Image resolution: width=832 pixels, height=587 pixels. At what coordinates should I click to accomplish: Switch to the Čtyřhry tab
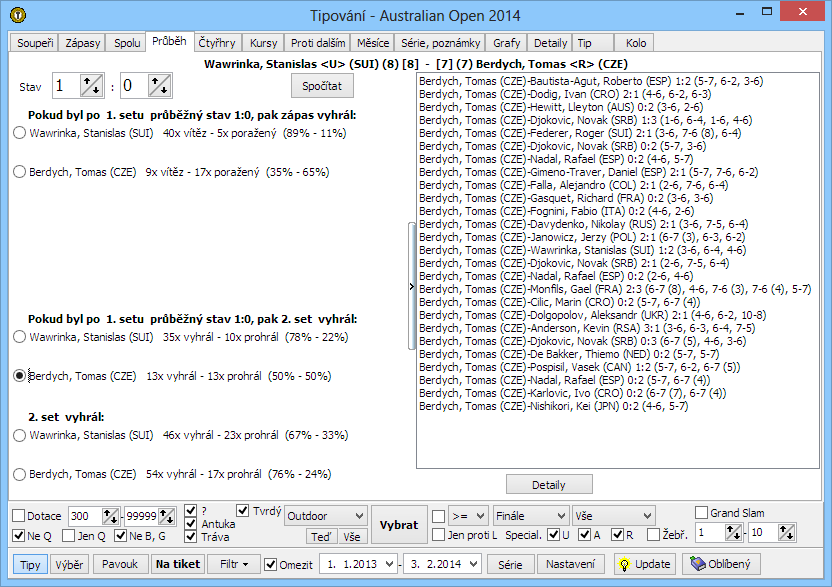point(217,43)
